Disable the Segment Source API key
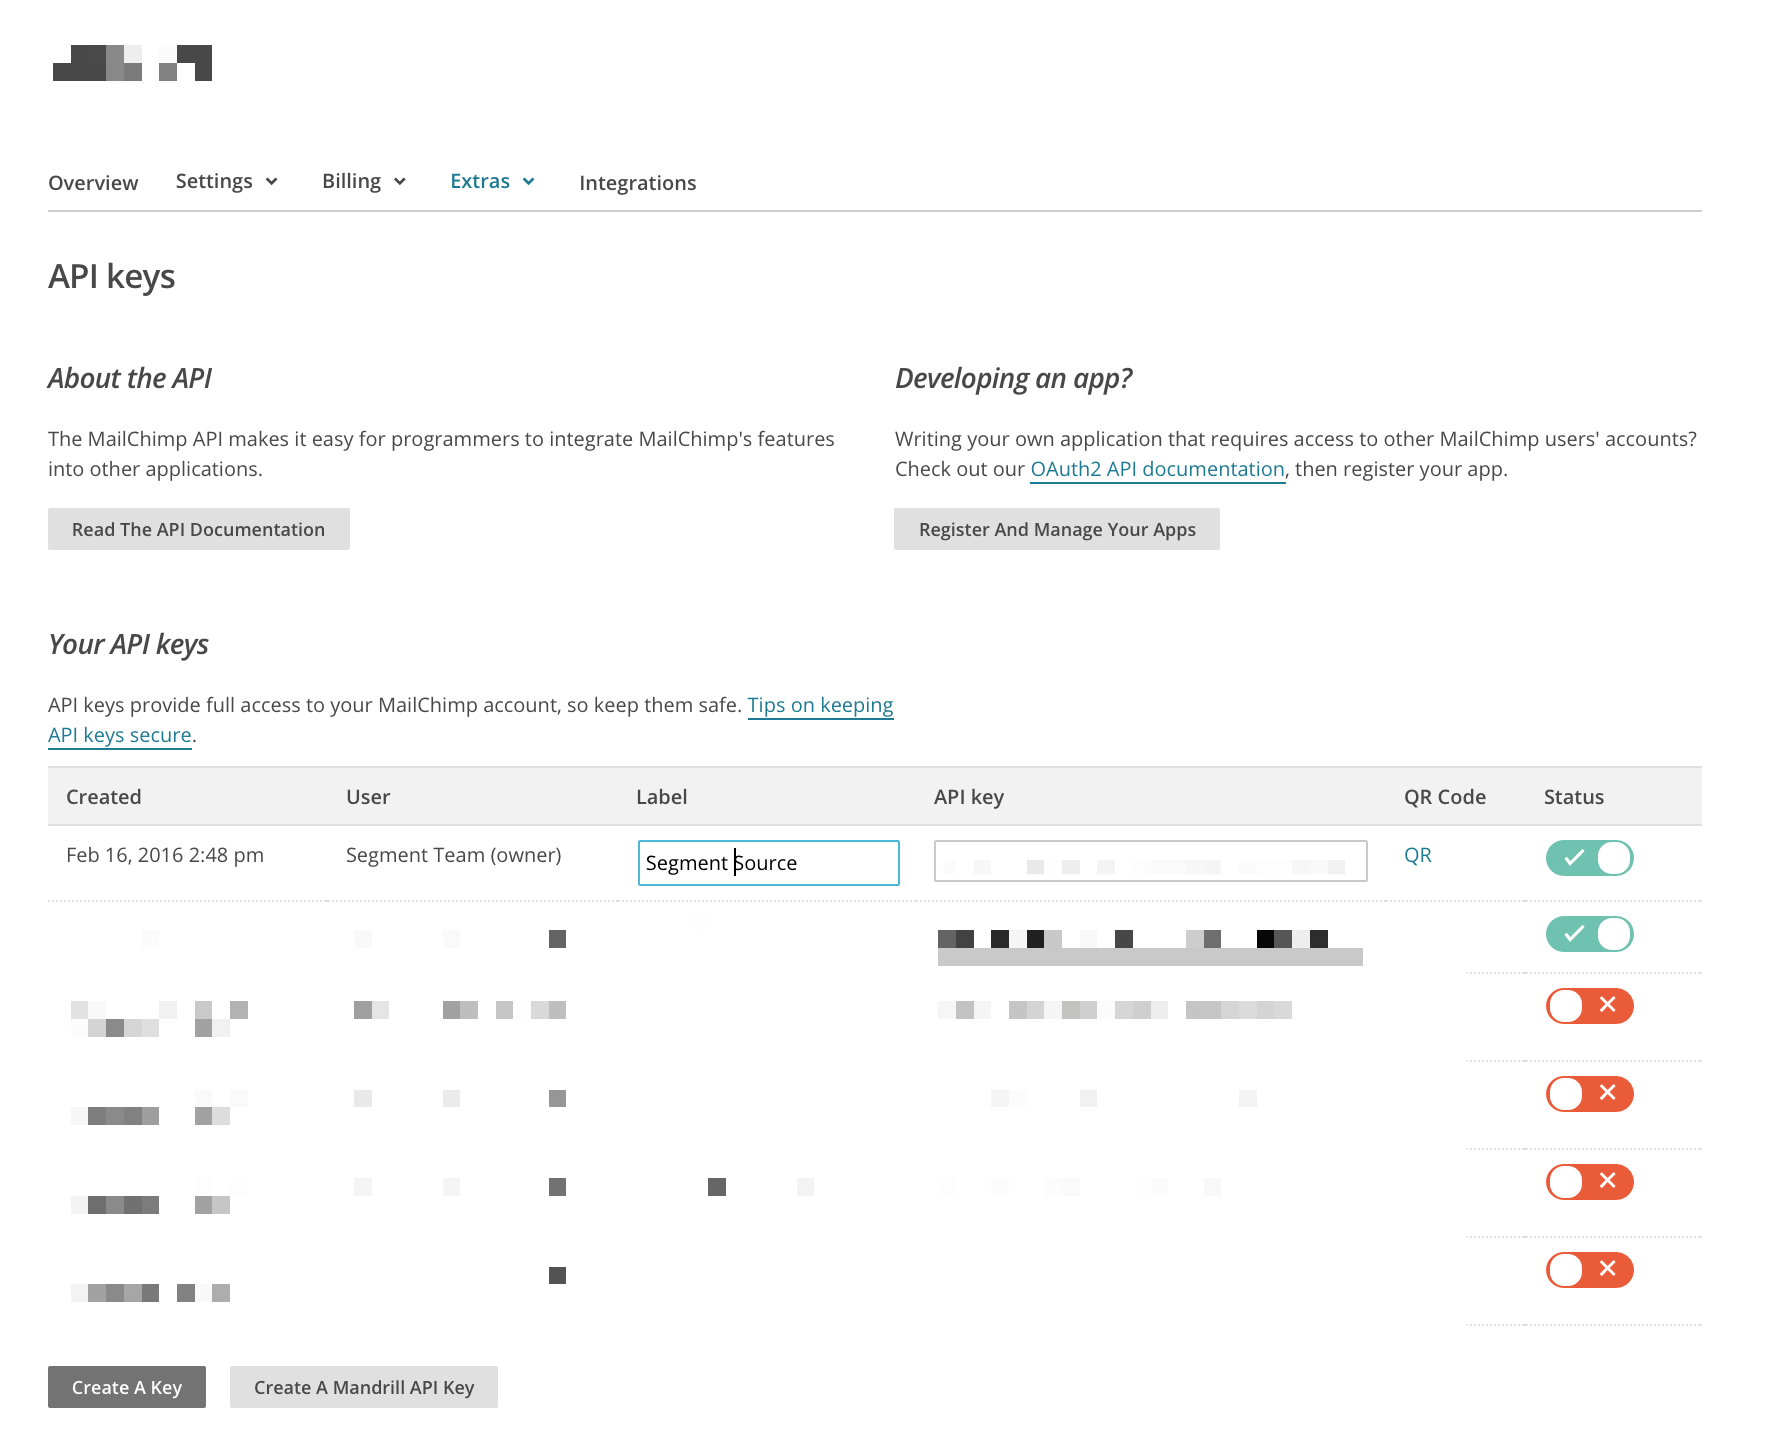This screenshot has height=1436, width=1770. point(1588,858)
